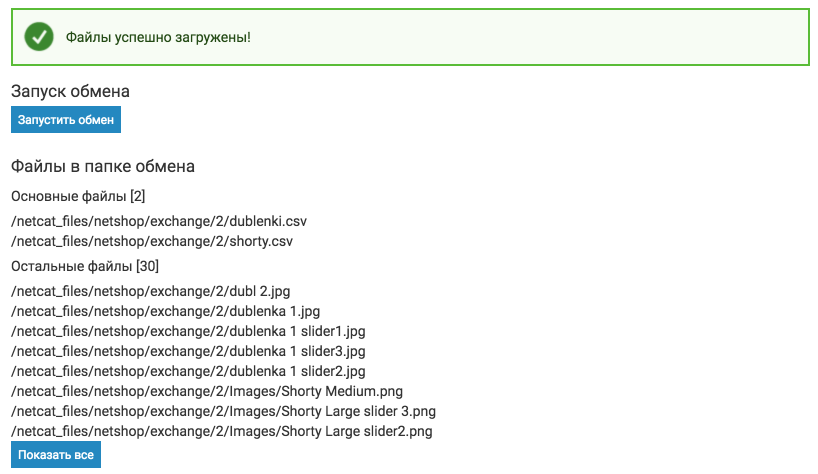Expand the list with "Показать все"
818x474 pixels.
point(56,455)
